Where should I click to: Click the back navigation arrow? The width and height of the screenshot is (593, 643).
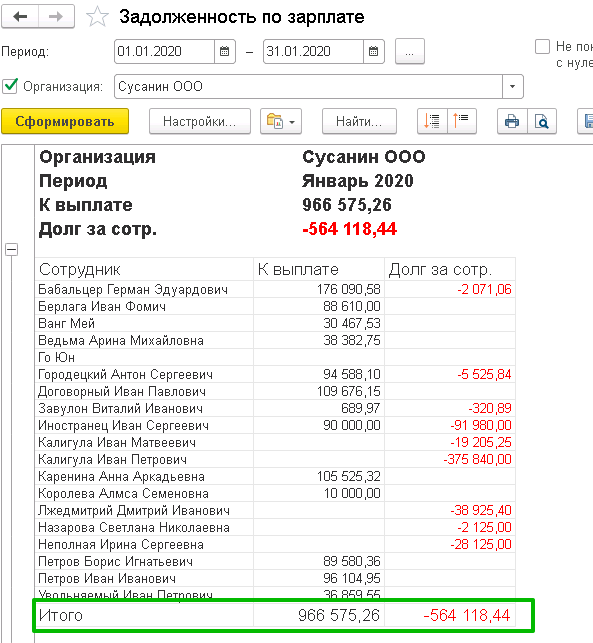click(x=20, y=16)
